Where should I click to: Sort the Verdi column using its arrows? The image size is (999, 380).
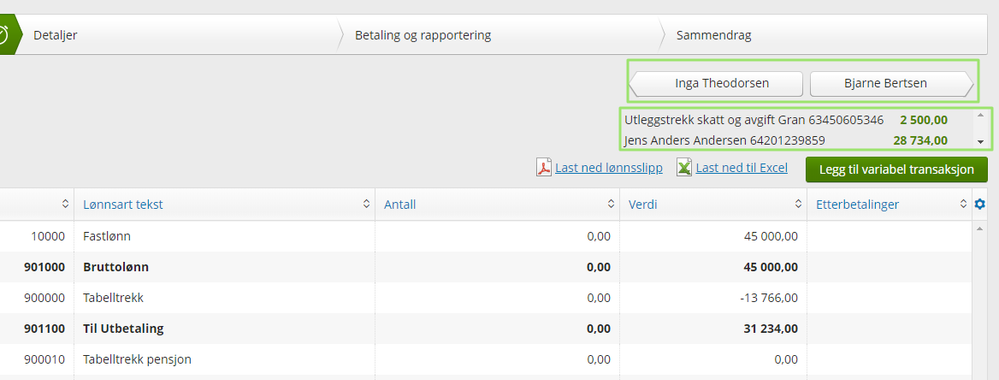click(798, 204)
